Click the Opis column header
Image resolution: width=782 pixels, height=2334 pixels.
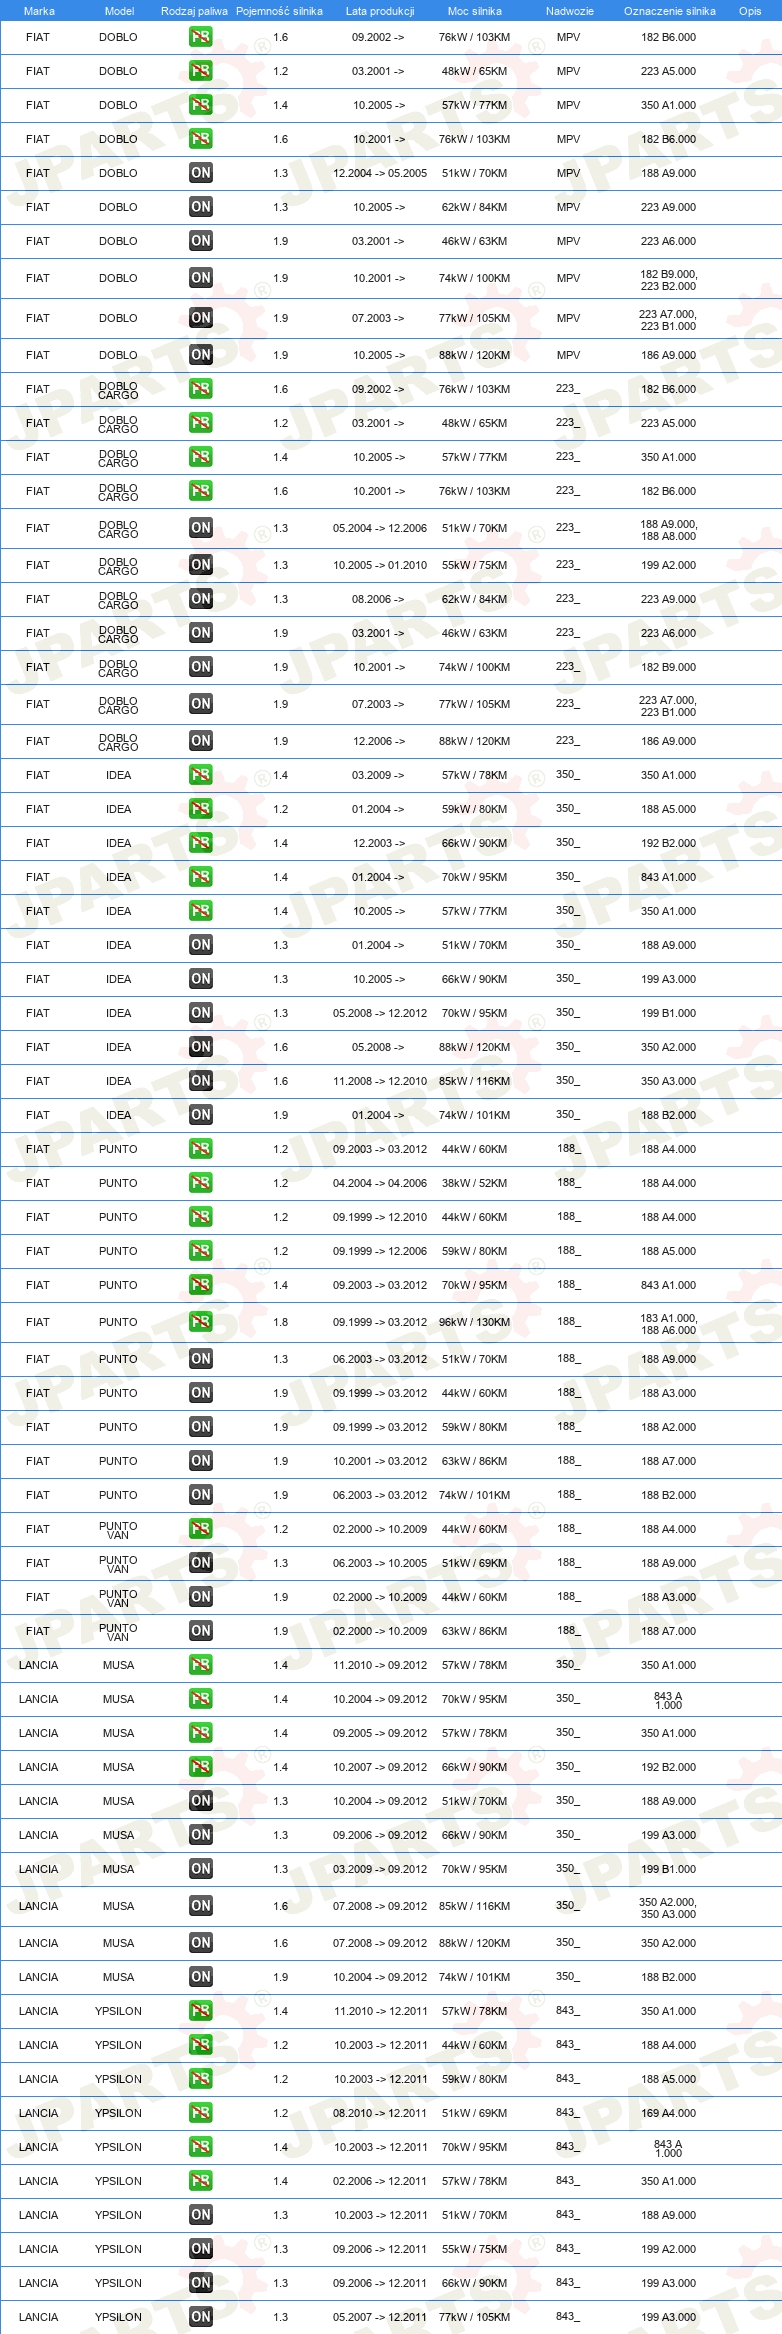click(x=750, y=11)
